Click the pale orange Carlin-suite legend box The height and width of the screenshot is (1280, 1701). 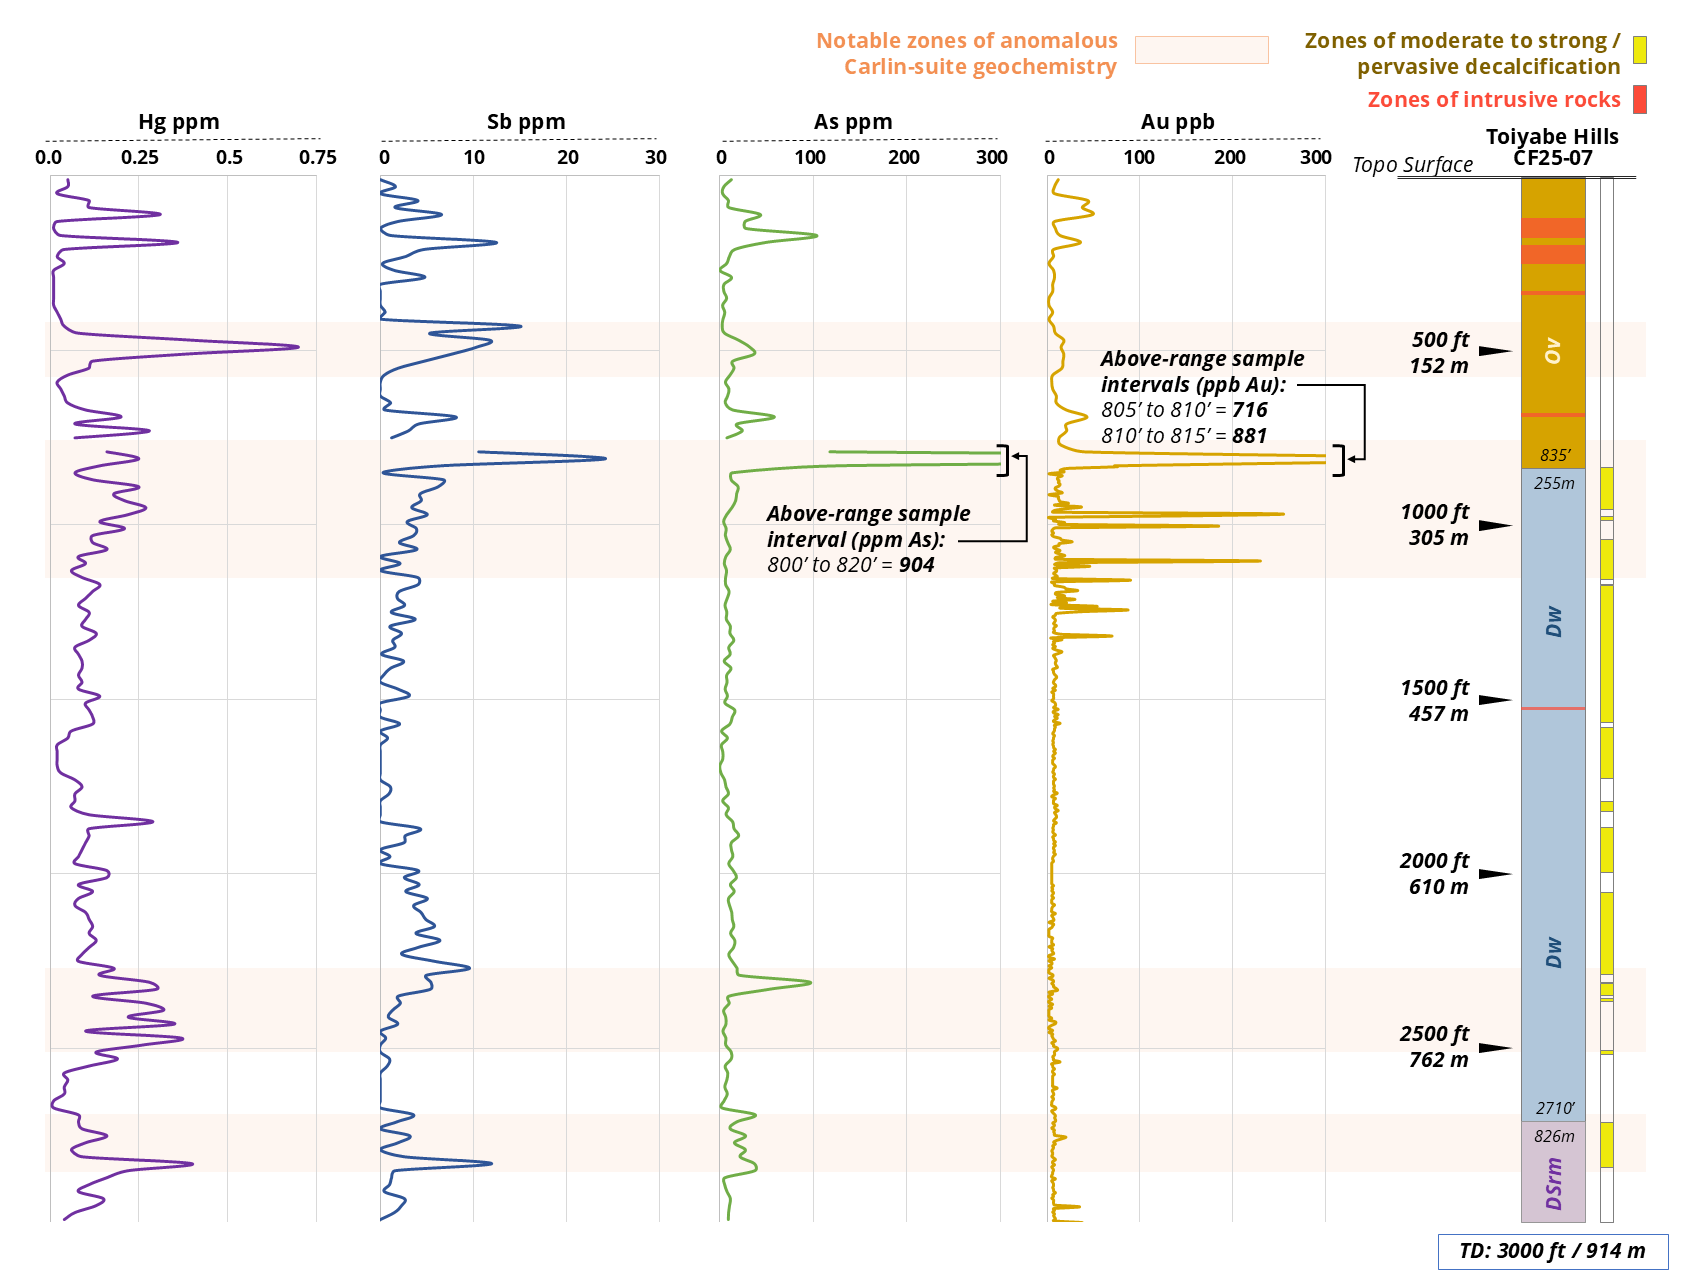pyautogui.click(x=1201, y=50)
